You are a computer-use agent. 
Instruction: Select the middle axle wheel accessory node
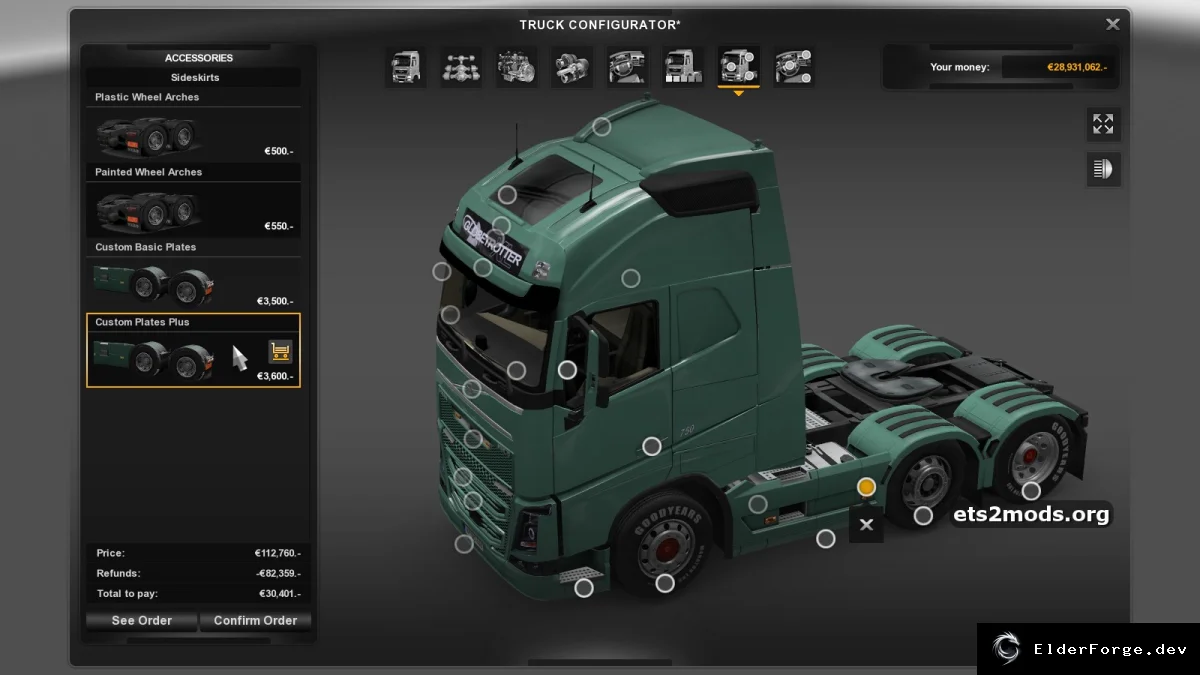pyautogui.click(x=923, y=516)
